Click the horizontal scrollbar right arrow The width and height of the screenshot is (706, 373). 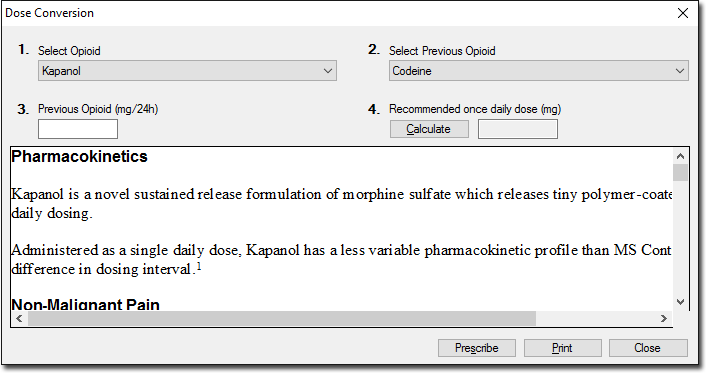click(664, 318)
